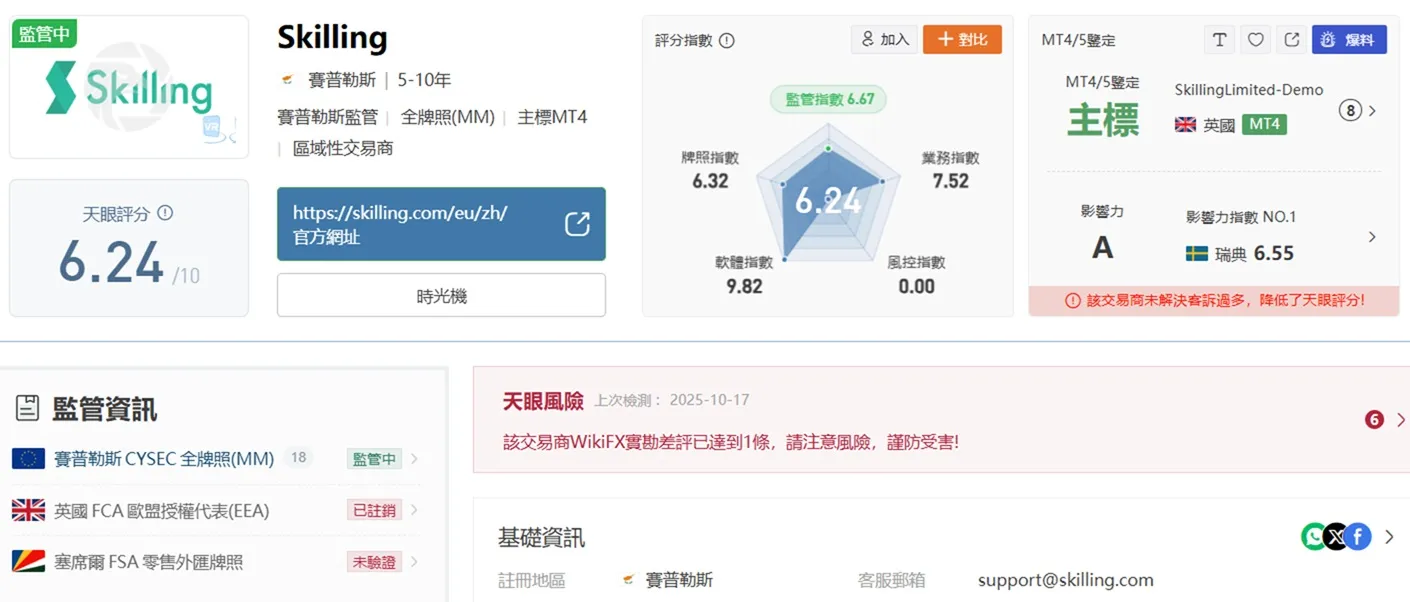Viewport: 1410px width, 602px height.
Task: Click the UK flag next to 英國
Action: [1185, 125]
